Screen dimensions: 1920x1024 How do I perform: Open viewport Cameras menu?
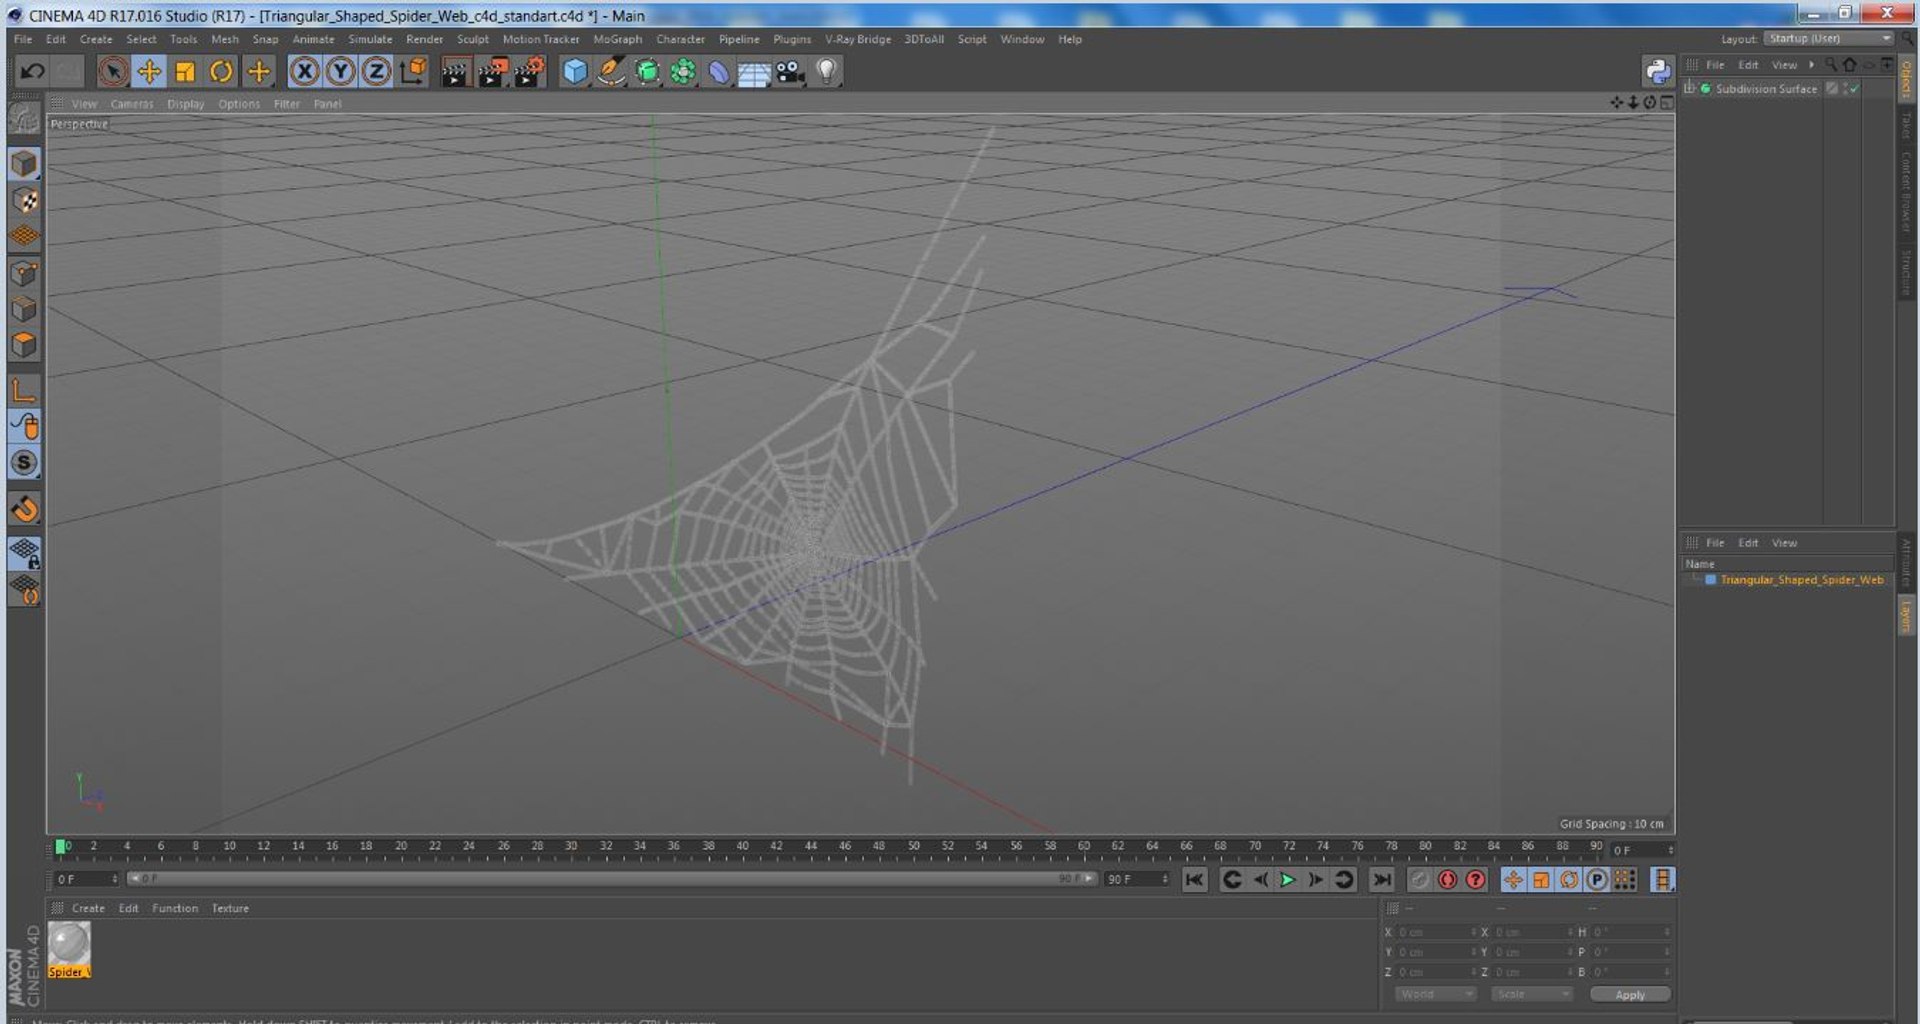pos(132,104)
